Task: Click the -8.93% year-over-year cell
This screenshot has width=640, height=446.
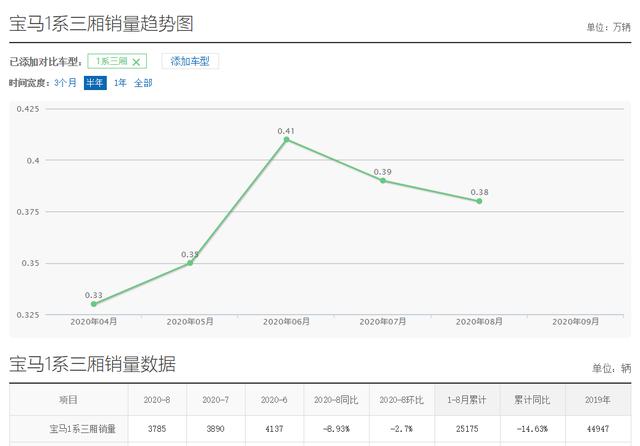Action: coord(336,428)
